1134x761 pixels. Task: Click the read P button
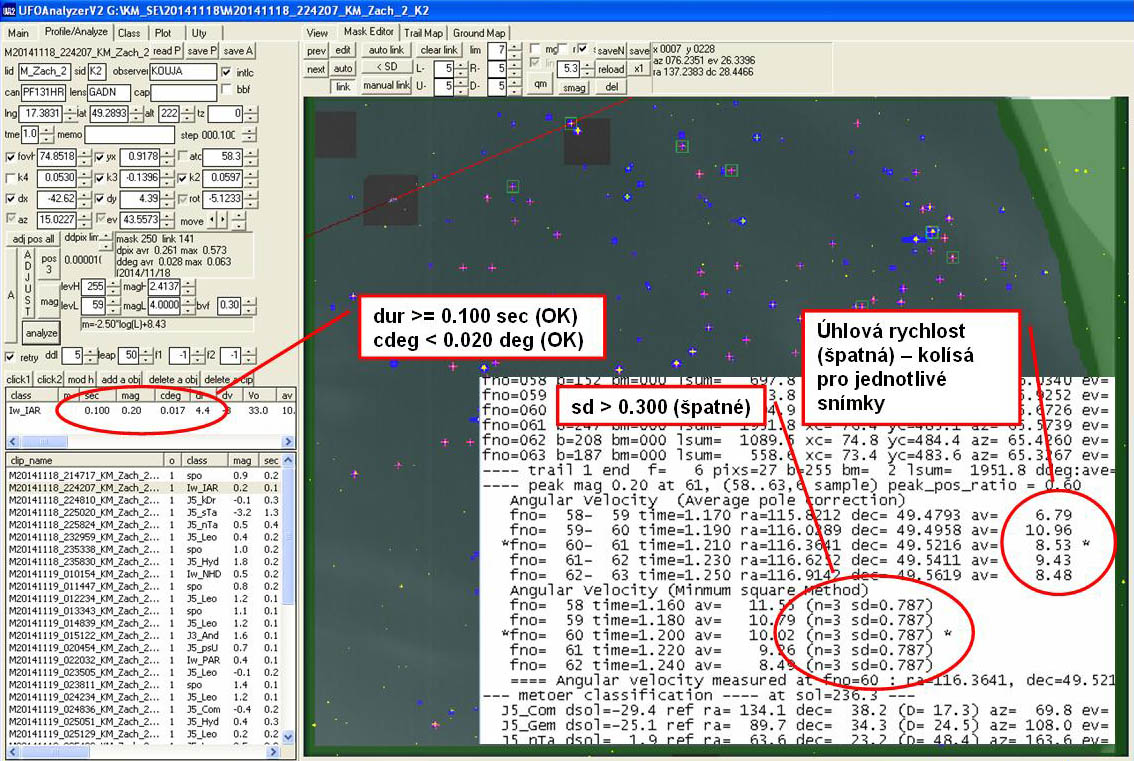coord(166,51)
